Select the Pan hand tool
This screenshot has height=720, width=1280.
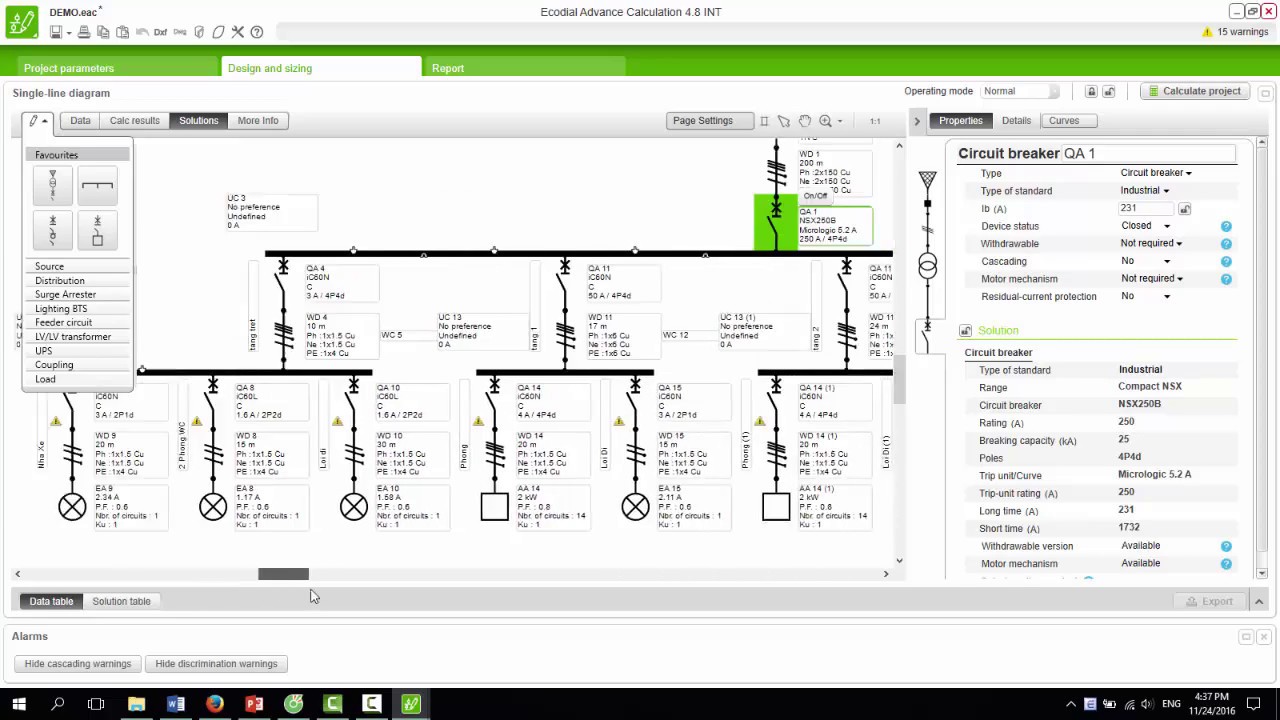point(804,121)
